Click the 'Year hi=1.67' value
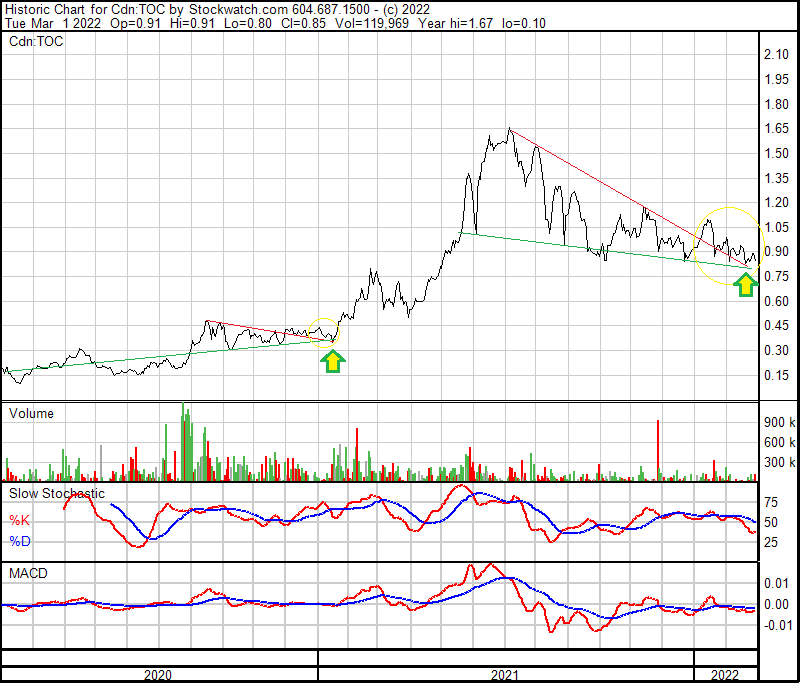The image size is (800, 683). coord(456,23)
